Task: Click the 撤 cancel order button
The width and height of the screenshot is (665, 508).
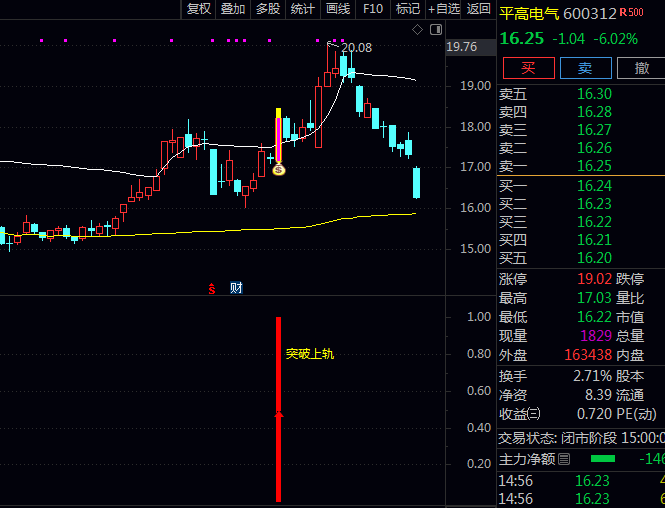Action: click(x=641, y=68)
